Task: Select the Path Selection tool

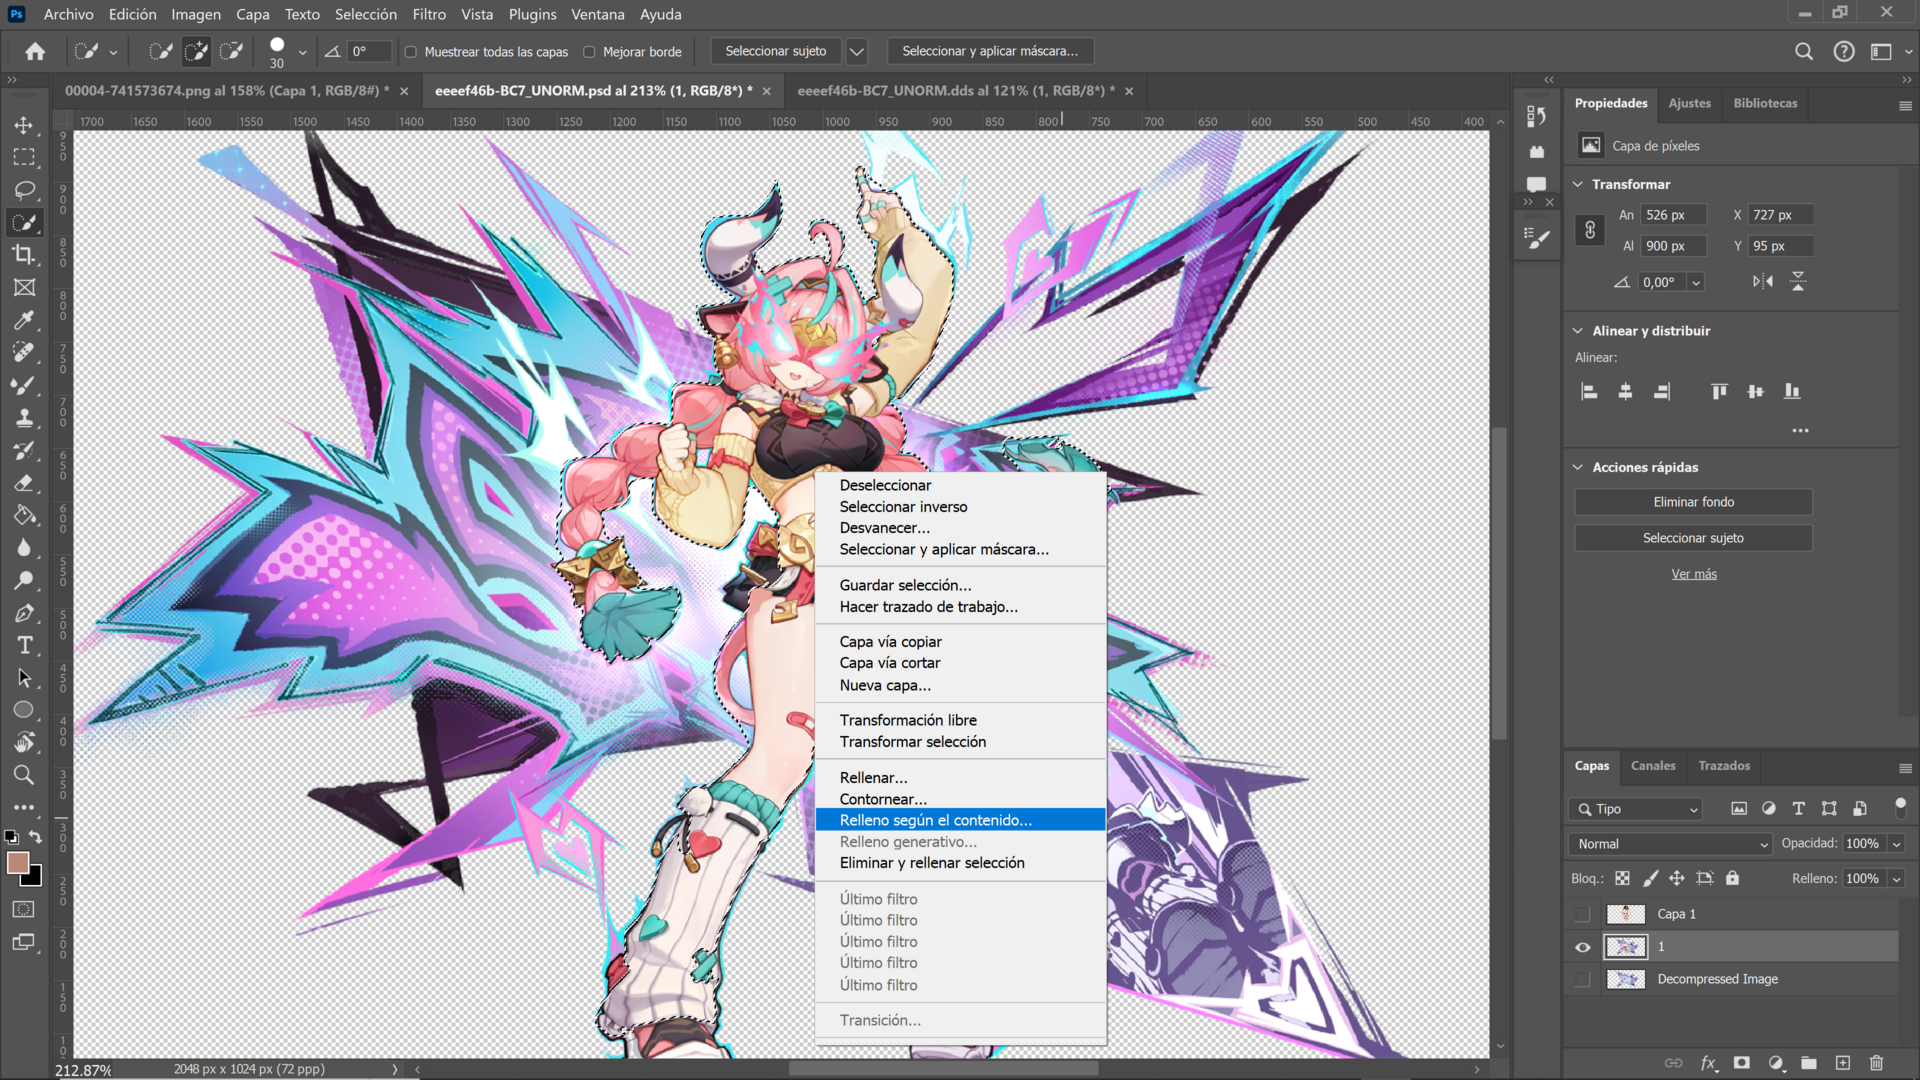Action: (x=24, y=678)
